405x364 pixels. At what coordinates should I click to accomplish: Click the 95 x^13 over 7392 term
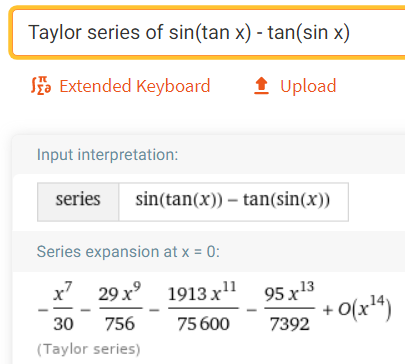tap(289, 307)
